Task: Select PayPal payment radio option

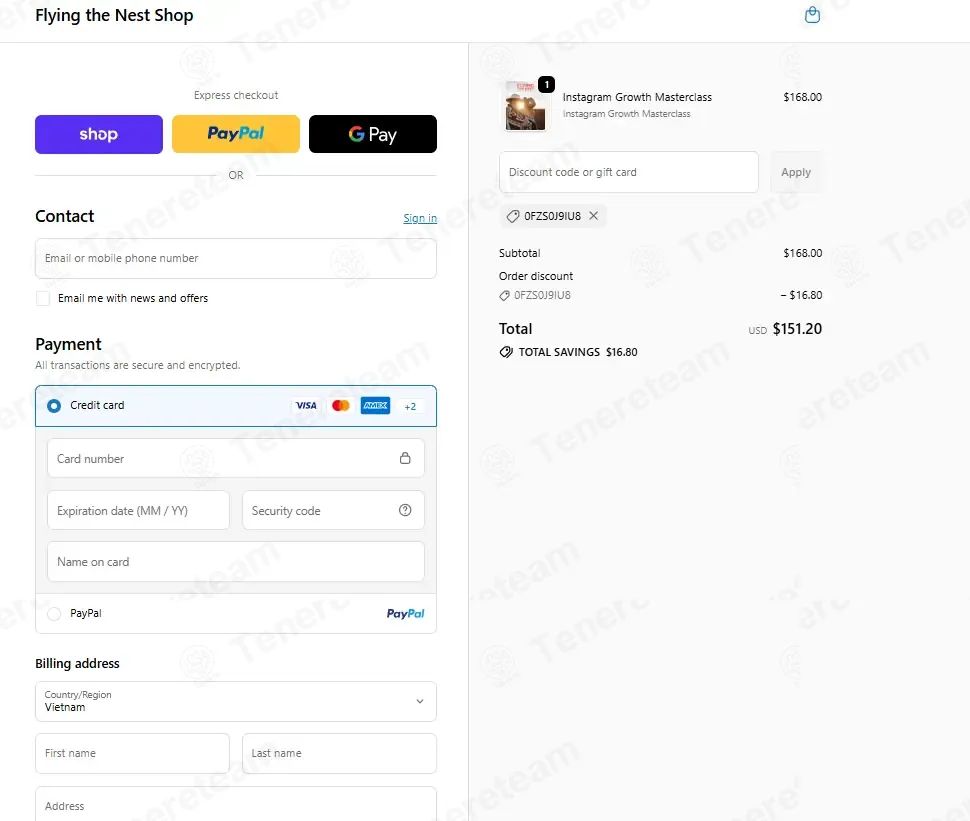Action: [54, 614]
